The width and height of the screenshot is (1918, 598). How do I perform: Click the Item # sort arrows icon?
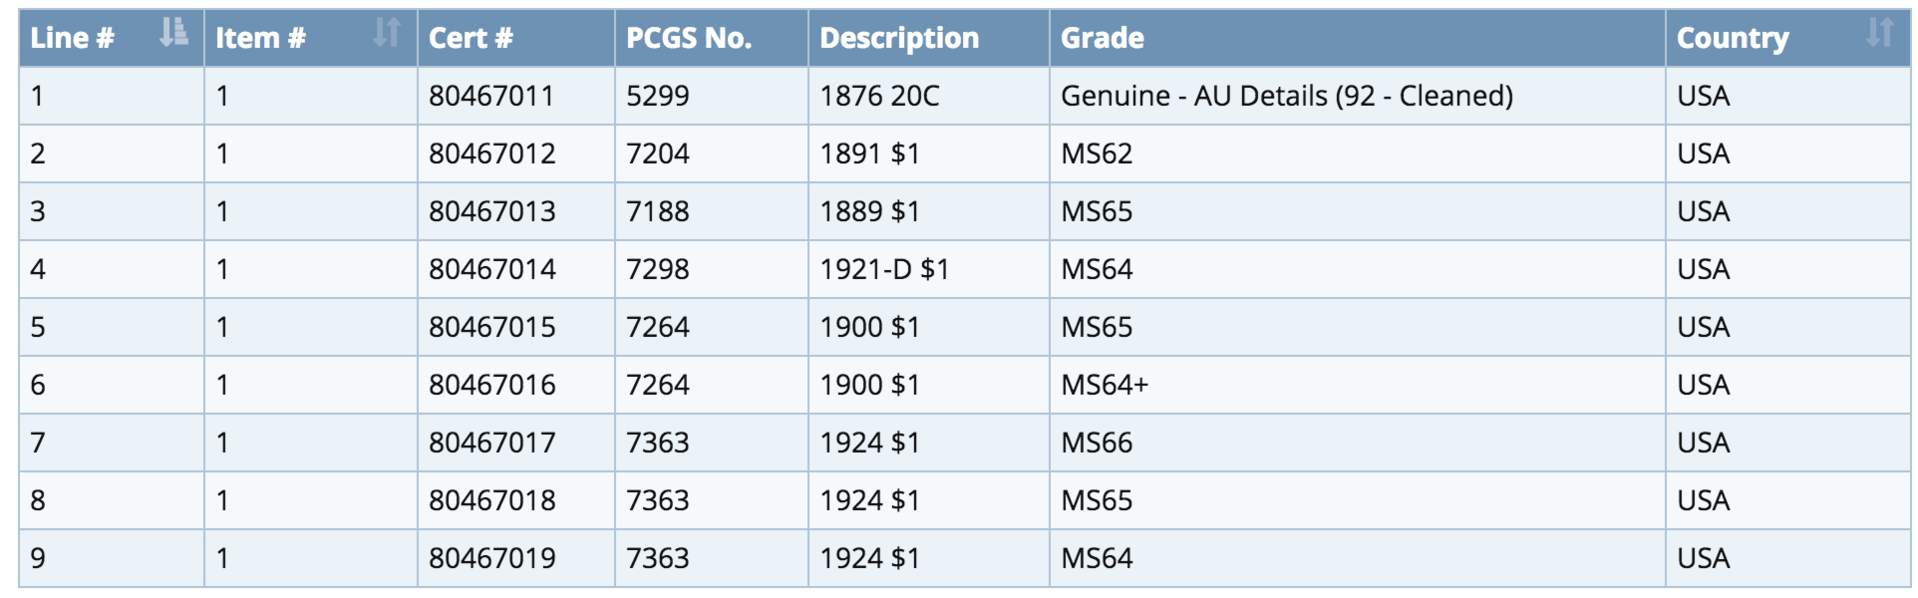387,33
